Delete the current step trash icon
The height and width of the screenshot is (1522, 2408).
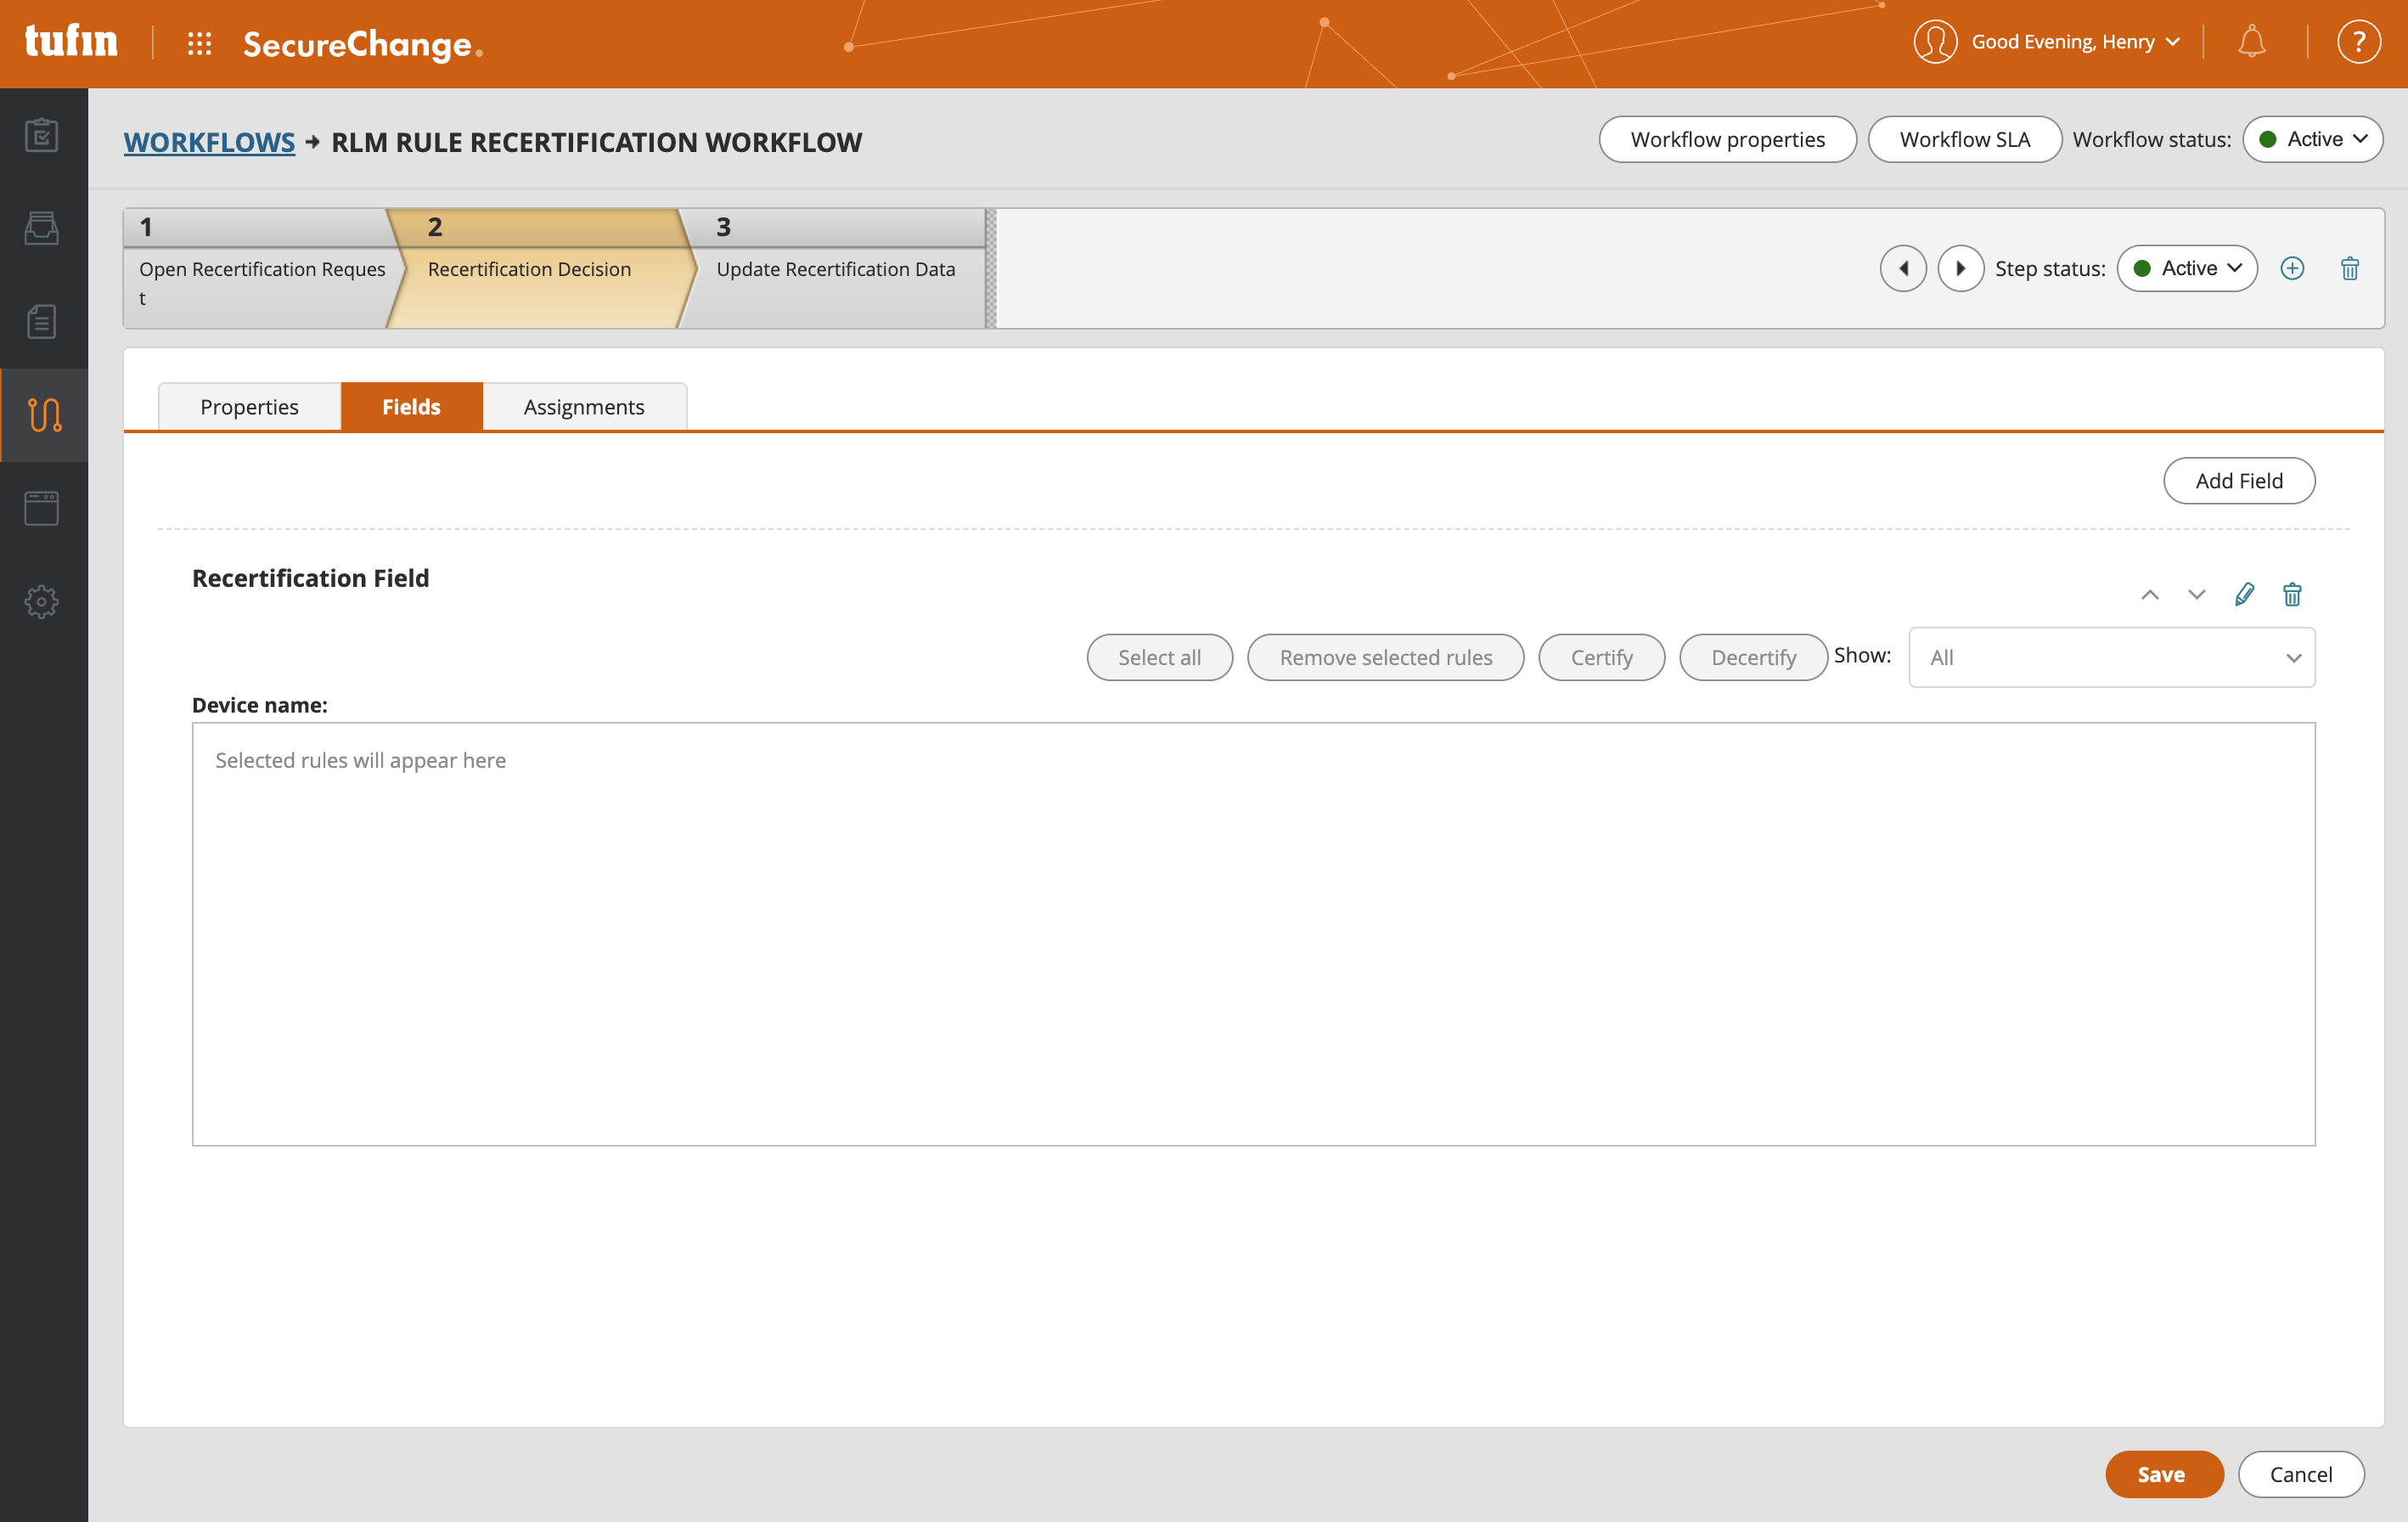(x=2350, y=268)
